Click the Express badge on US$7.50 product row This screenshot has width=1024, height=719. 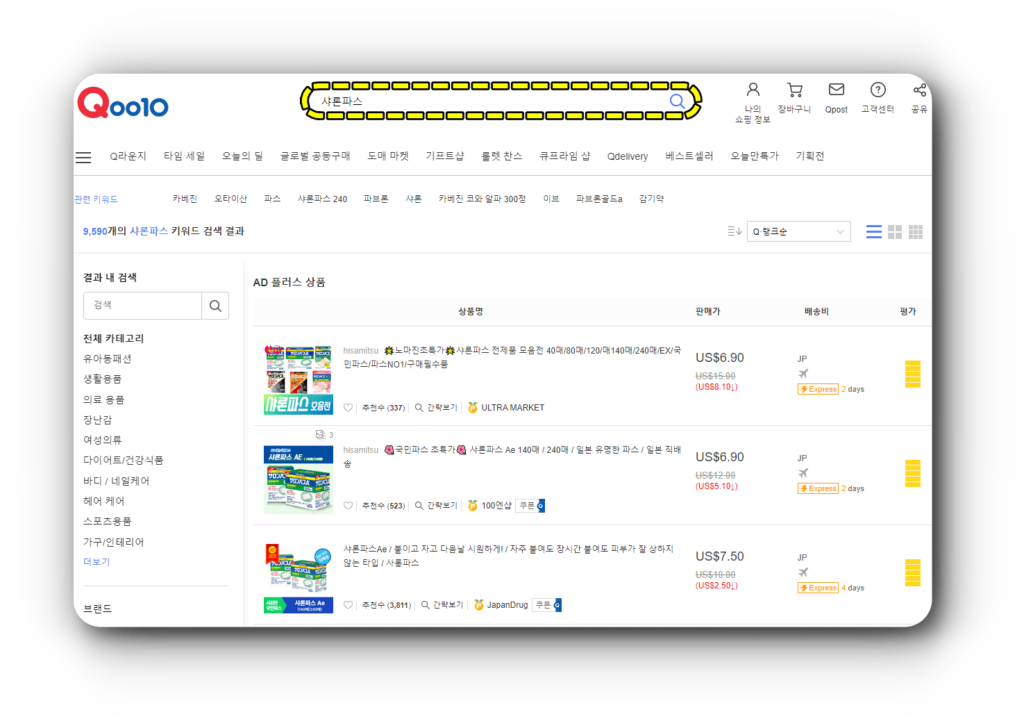coord(818,588)
